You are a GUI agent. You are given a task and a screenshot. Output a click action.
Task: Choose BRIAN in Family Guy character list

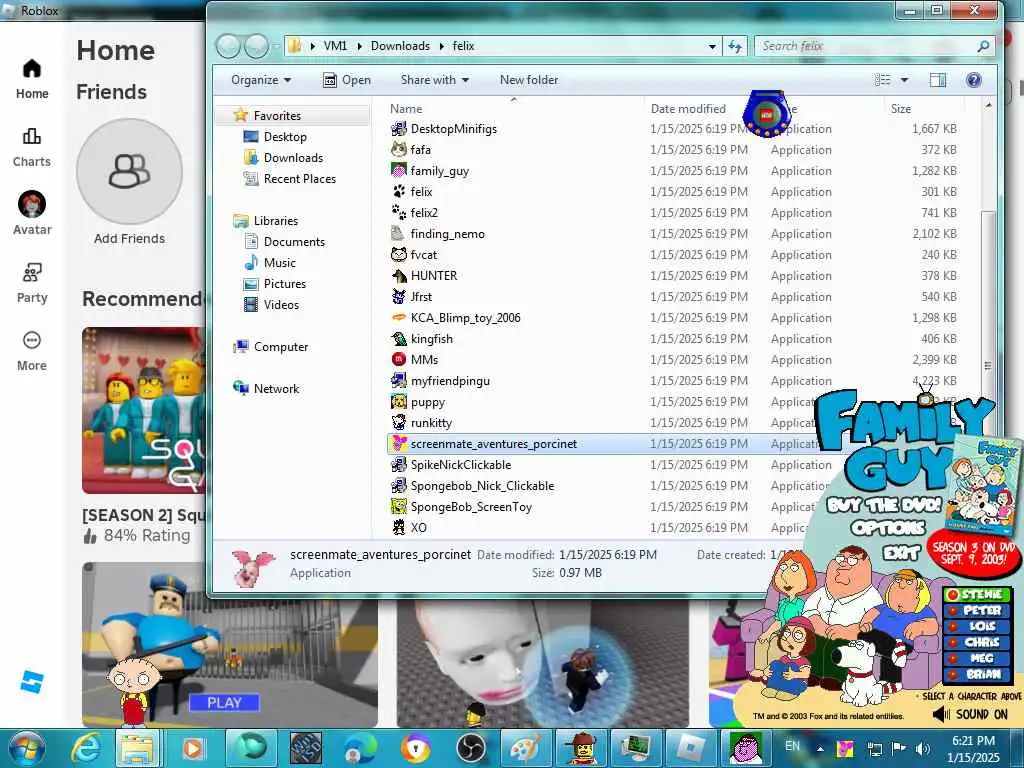[977, 674]
